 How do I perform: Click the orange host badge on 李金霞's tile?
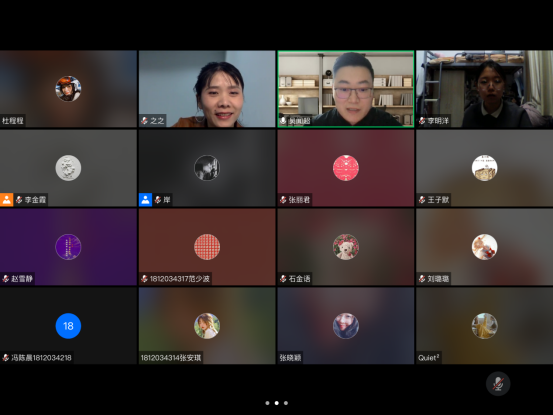click(6, 200)
